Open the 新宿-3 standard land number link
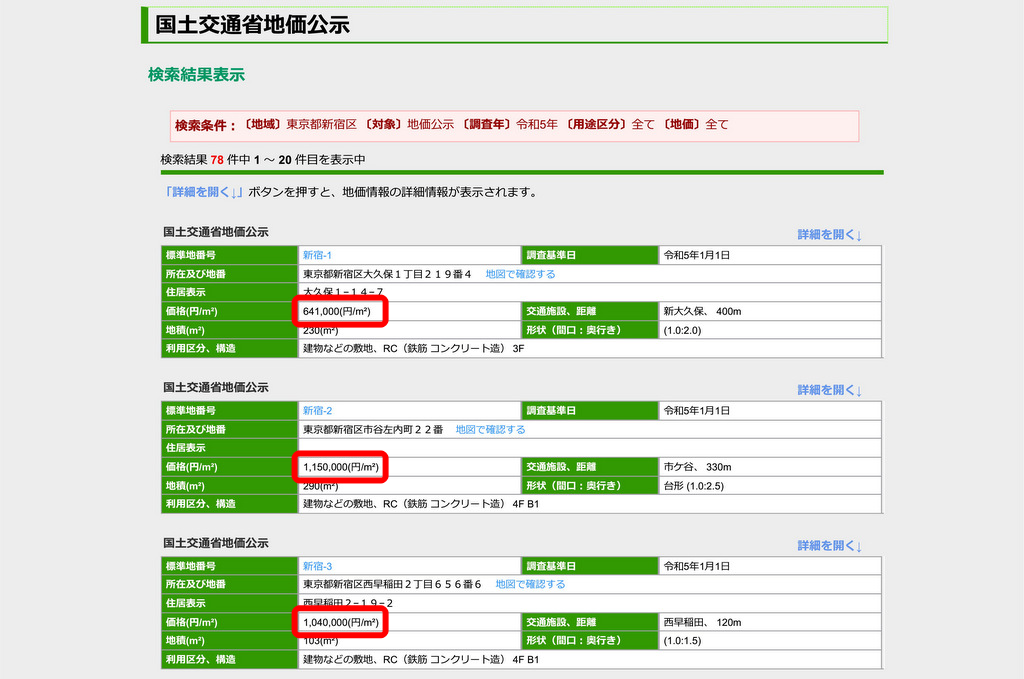This screenshot has height=679, width=1024. (317, 566)
